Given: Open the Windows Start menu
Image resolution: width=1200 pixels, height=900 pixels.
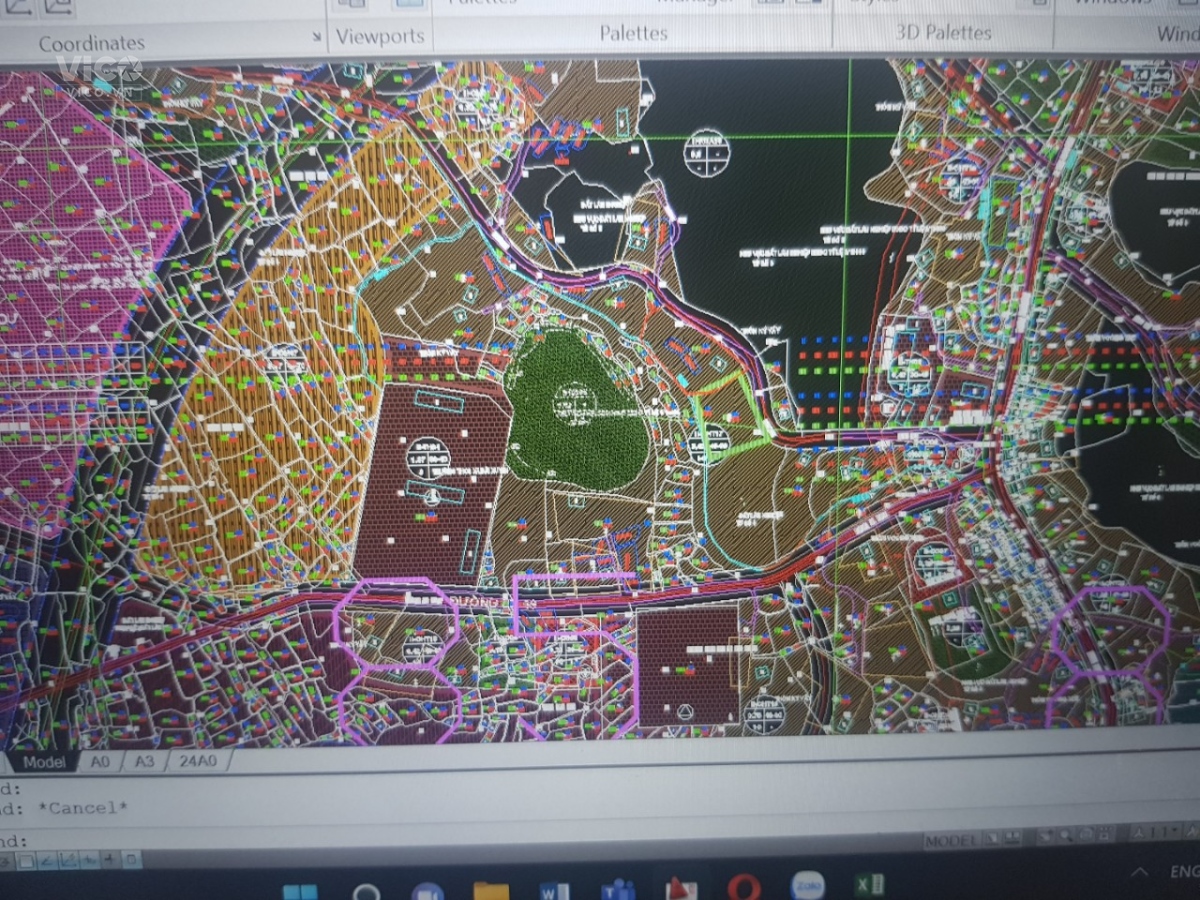Looking at the screenshot, I should [300, 891].
